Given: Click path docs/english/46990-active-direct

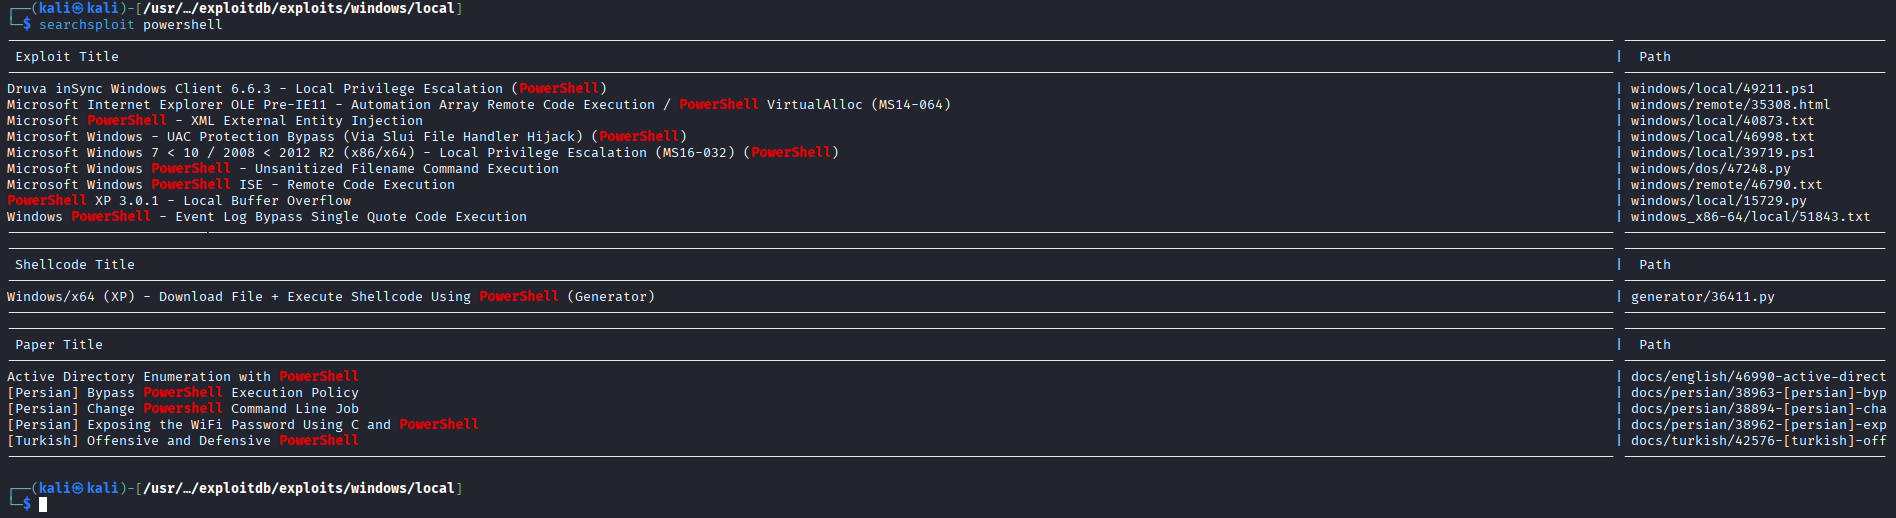Looking at the screenshot, I should click(x=1758, y=377).
